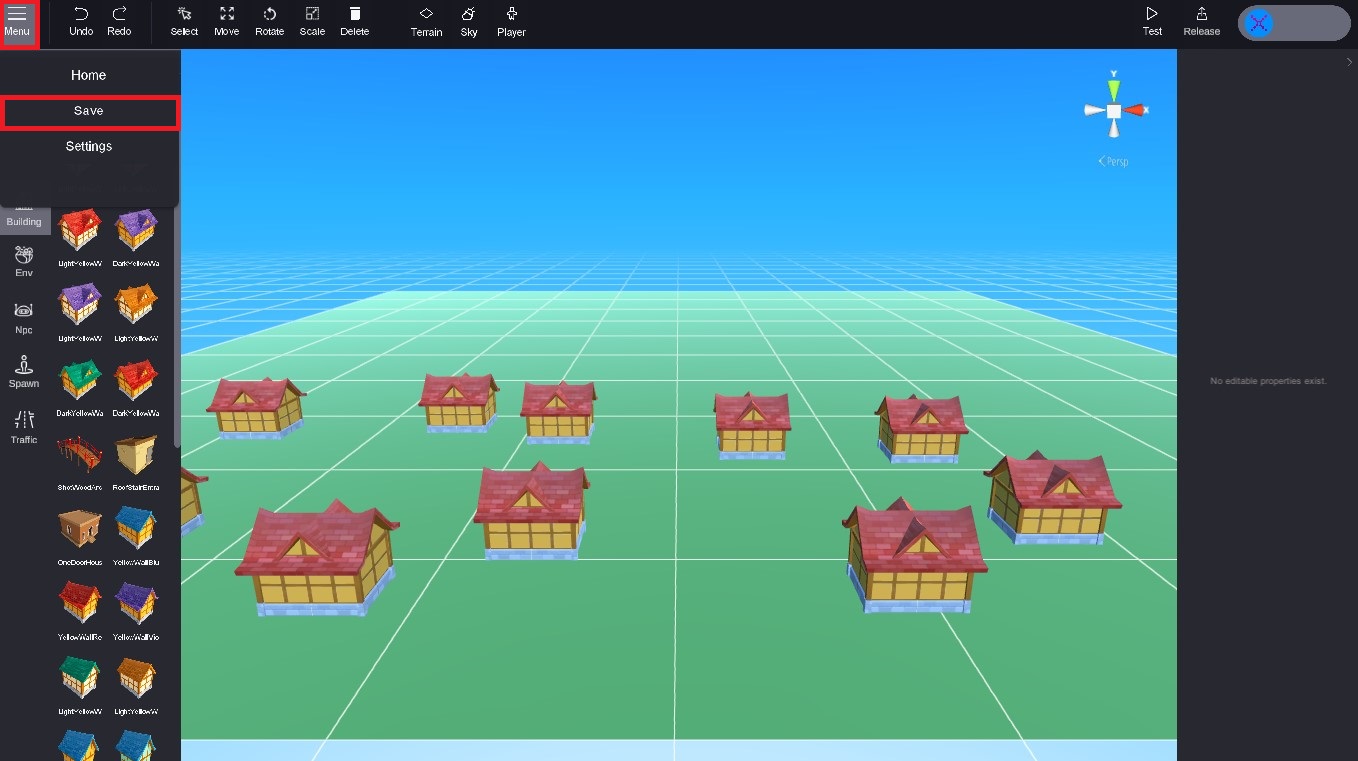
Task: Activate the Scale tool
Action: click(311, 20)
